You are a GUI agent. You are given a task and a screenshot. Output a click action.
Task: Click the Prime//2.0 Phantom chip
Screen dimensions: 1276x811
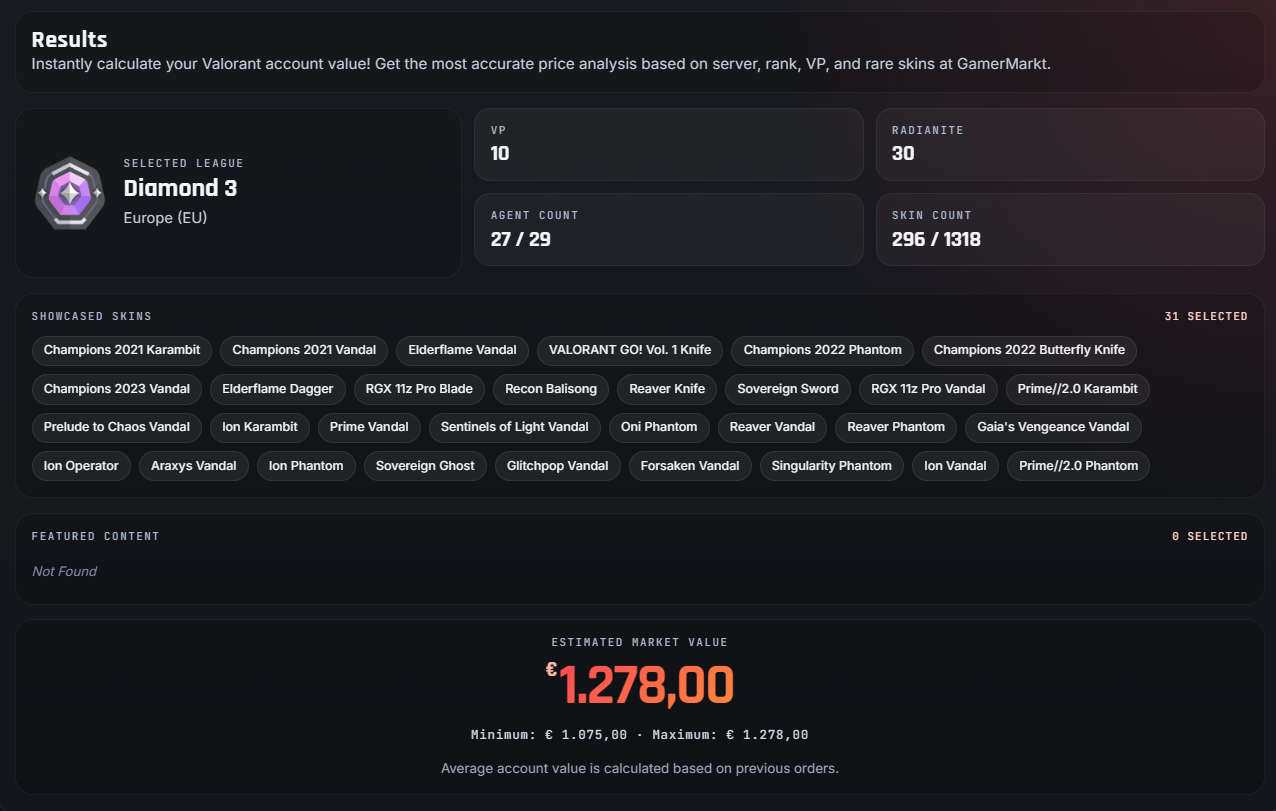pyautogui.click(x=1078, y=466)
